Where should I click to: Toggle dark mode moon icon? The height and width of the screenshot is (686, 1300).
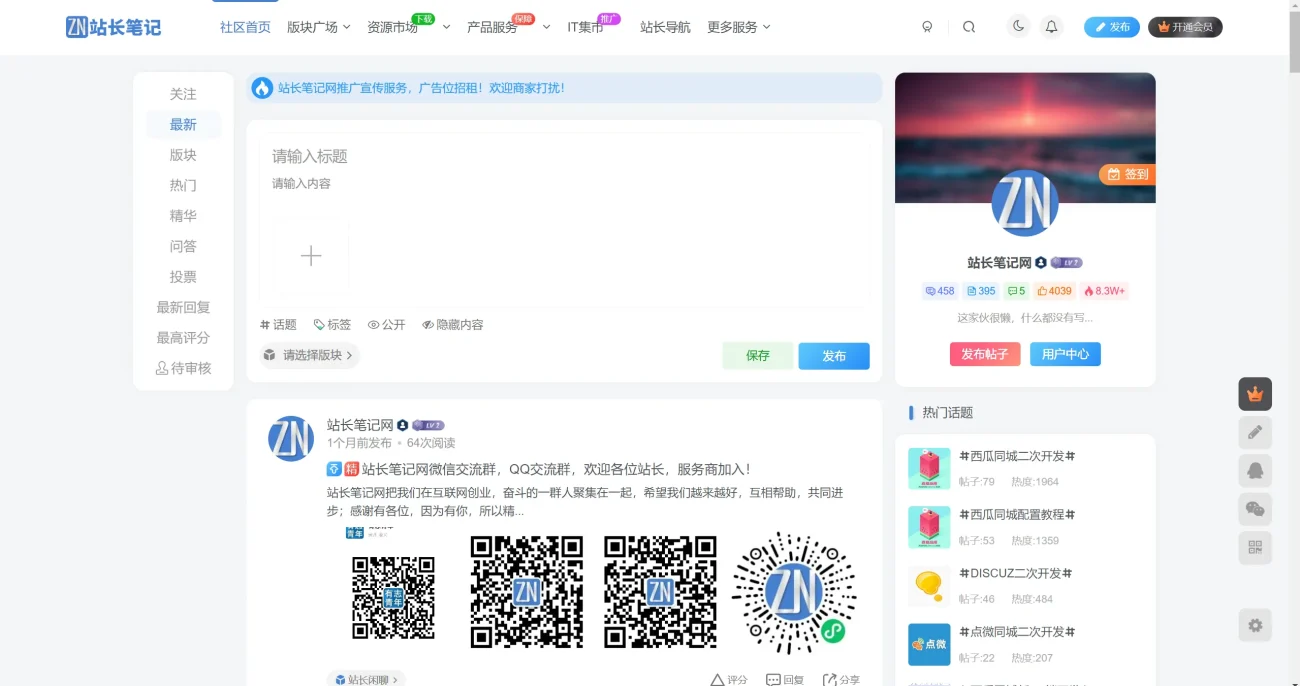(x=1019, y=27)
